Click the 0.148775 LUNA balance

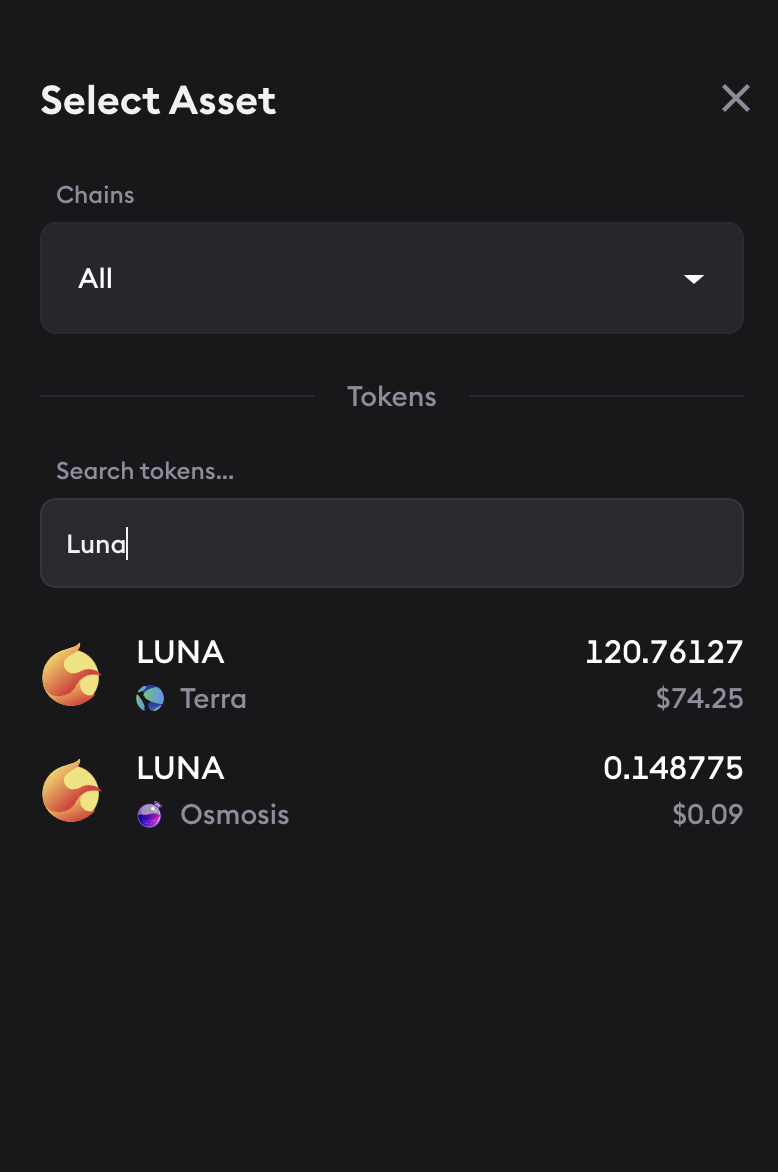673,768
